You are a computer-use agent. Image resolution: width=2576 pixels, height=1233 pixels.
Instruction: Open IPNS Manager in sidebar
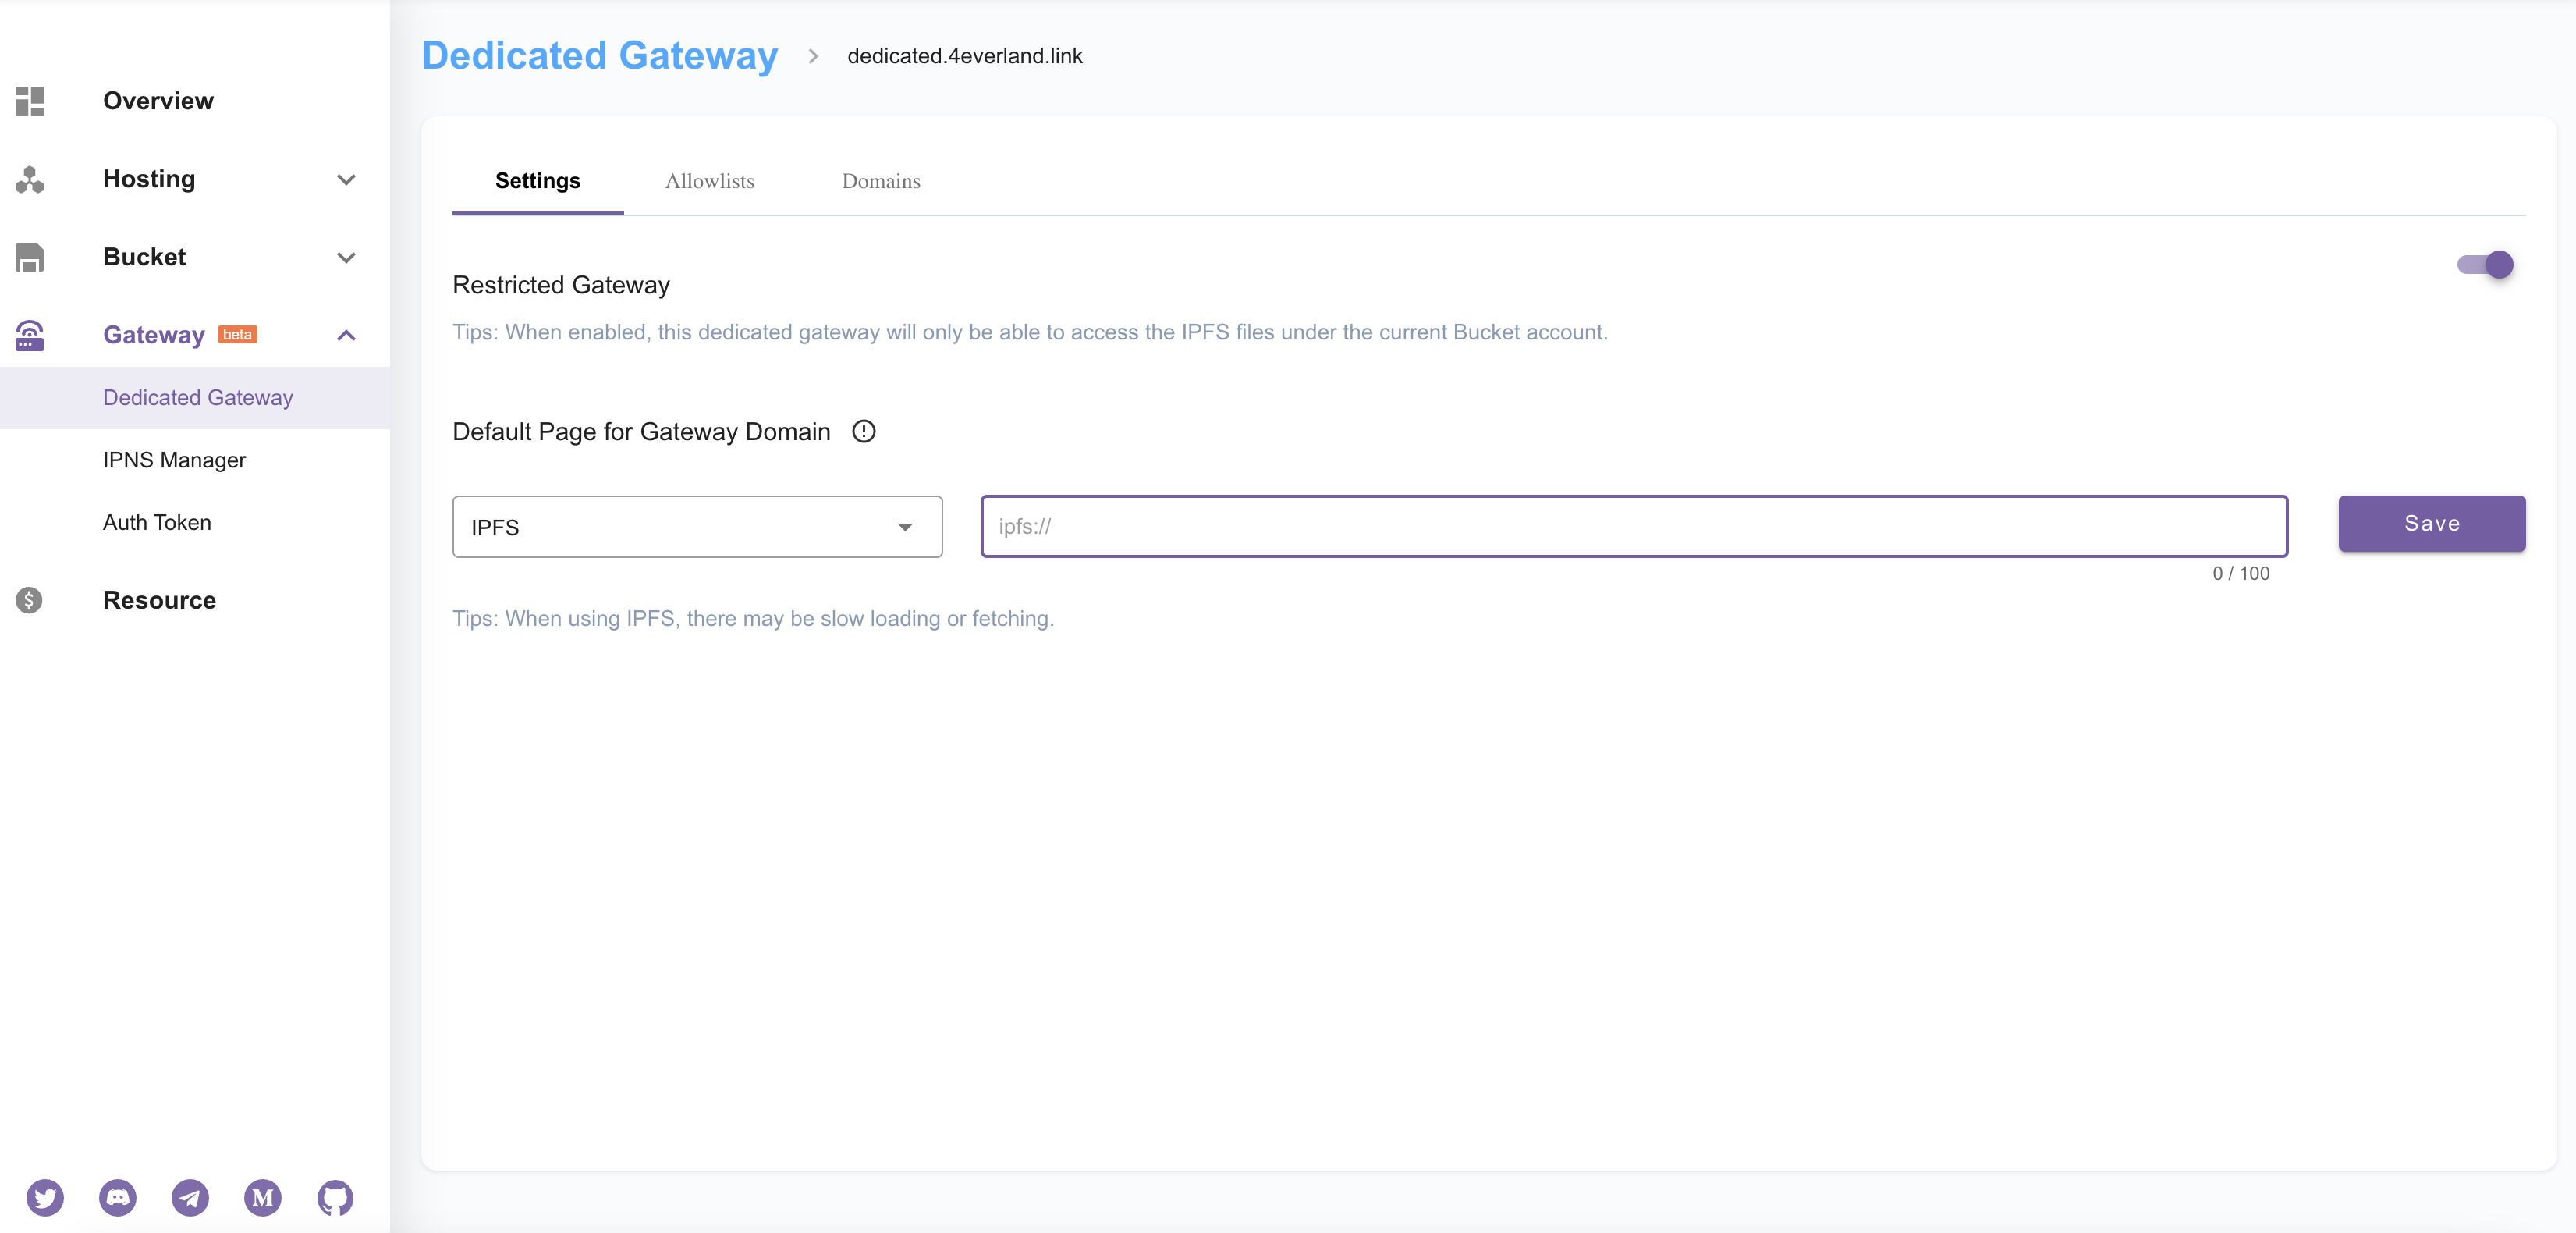point(174,460)
